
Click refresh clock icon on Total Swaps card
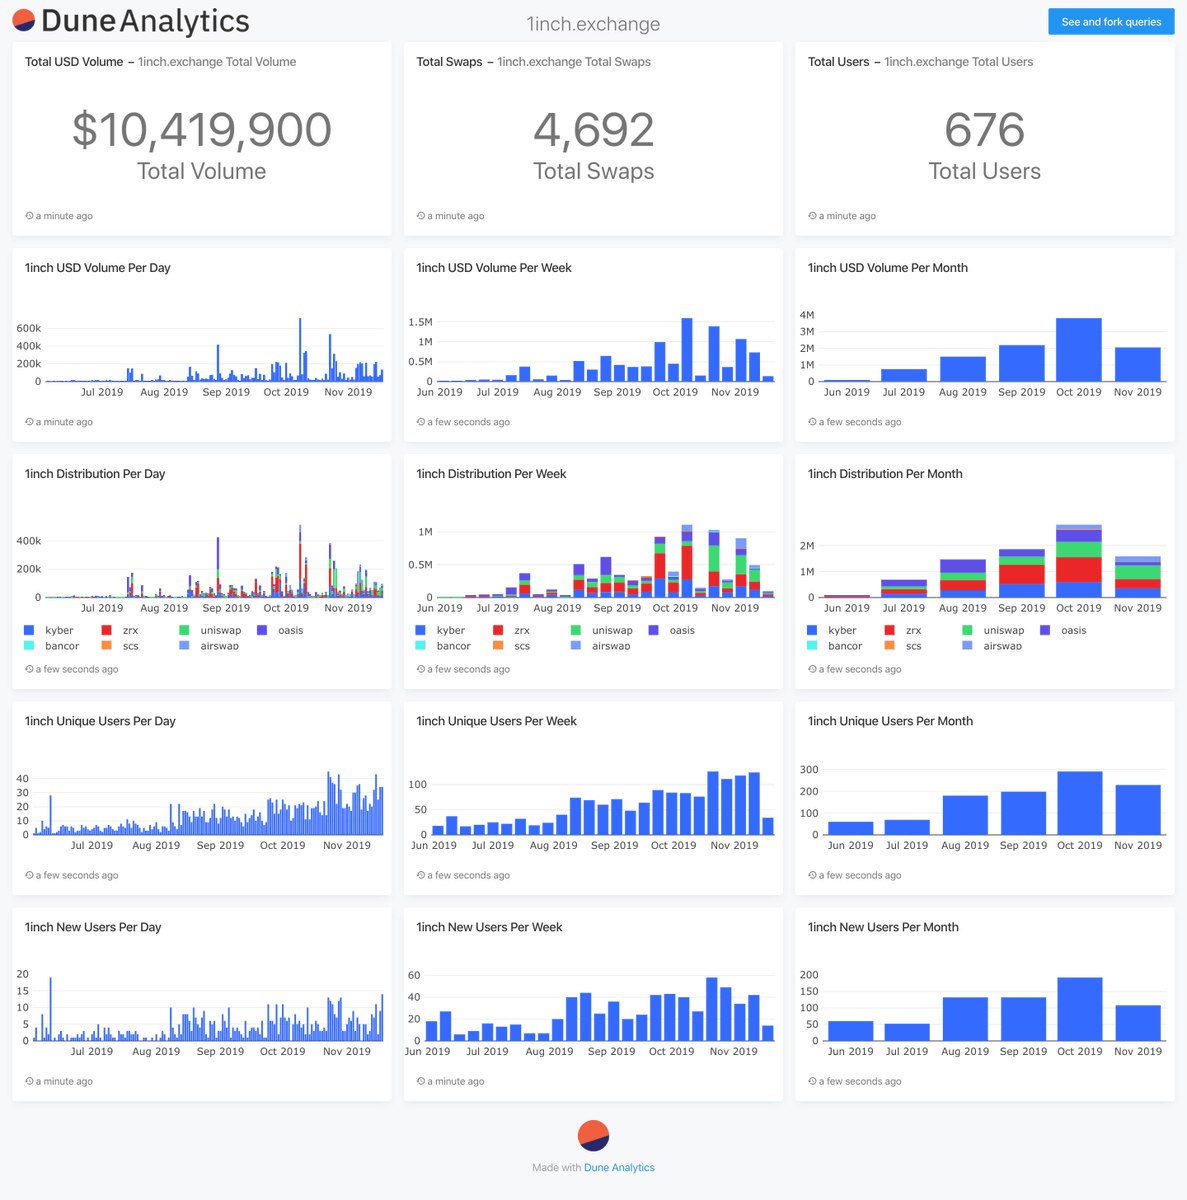click(421, 216)
